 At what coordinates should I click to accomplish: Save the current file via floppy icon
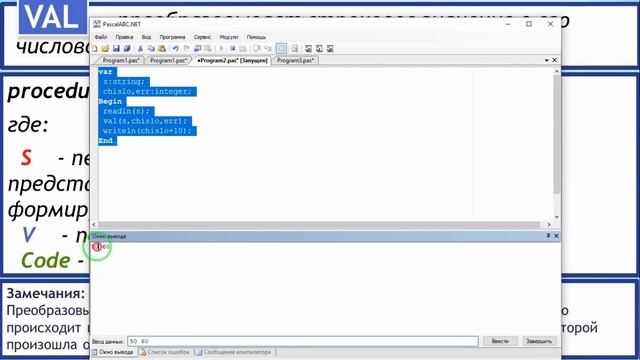116,49
